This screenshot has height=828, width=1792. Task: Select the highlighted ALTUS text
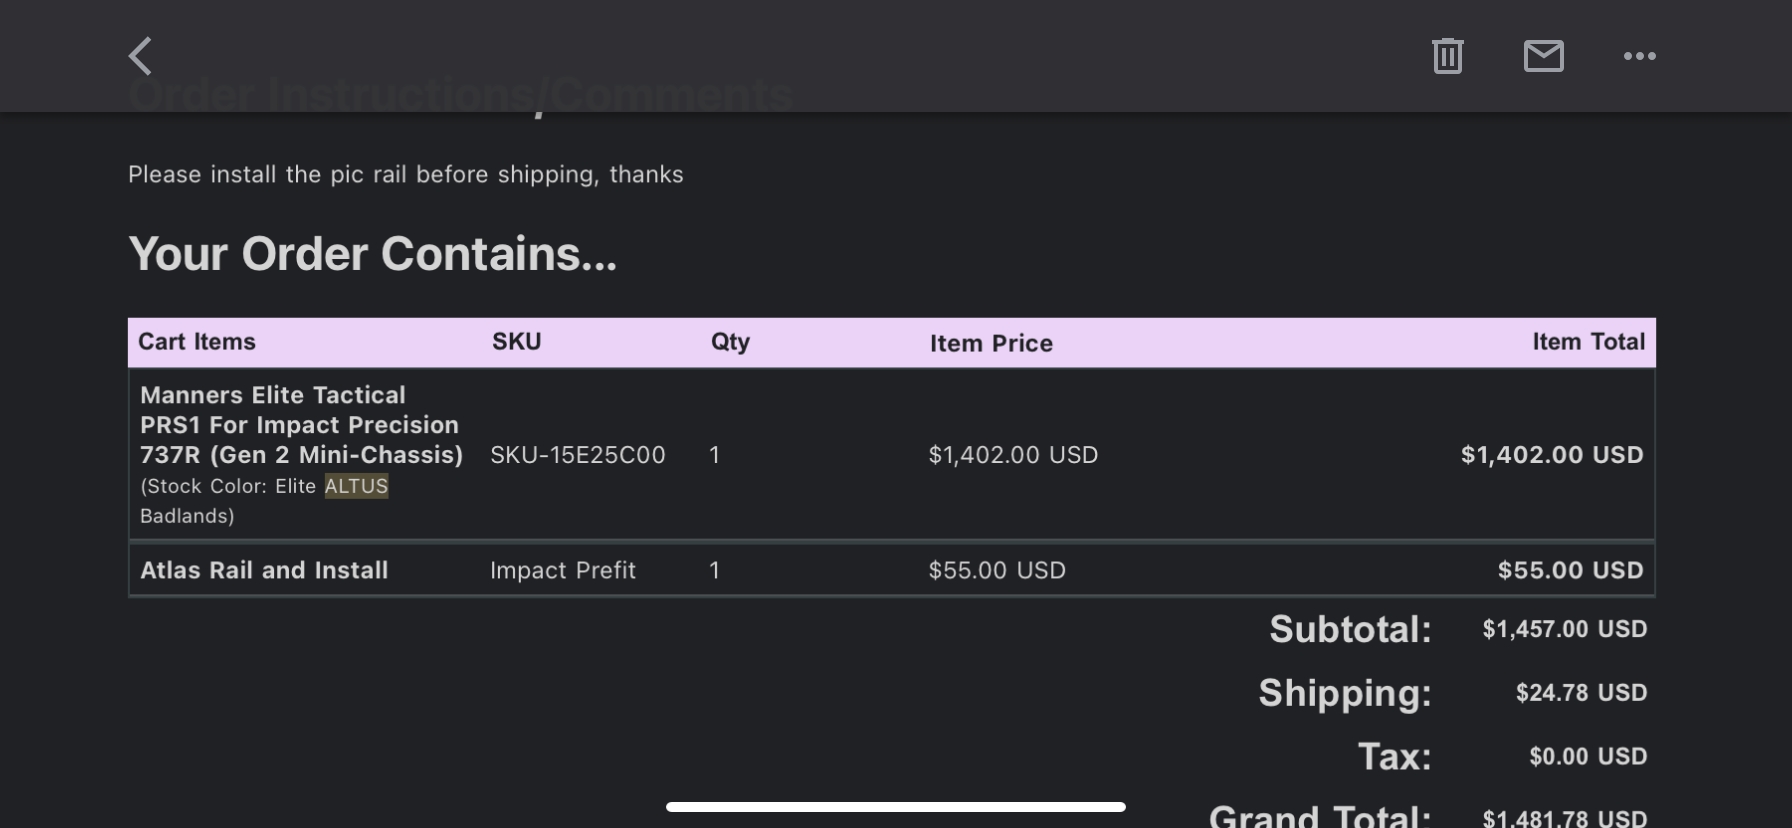356,486
